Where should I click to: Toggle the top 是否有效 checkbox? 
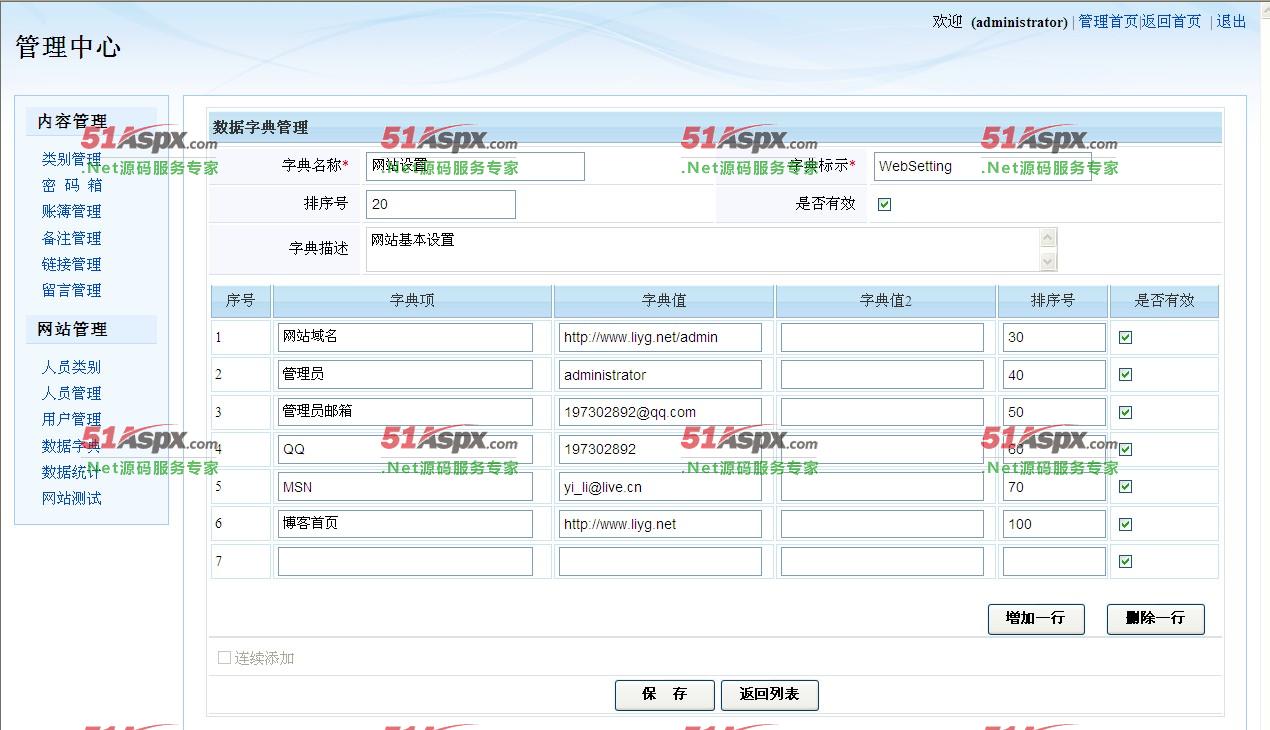pyautogui.click(x=884, y=204)
